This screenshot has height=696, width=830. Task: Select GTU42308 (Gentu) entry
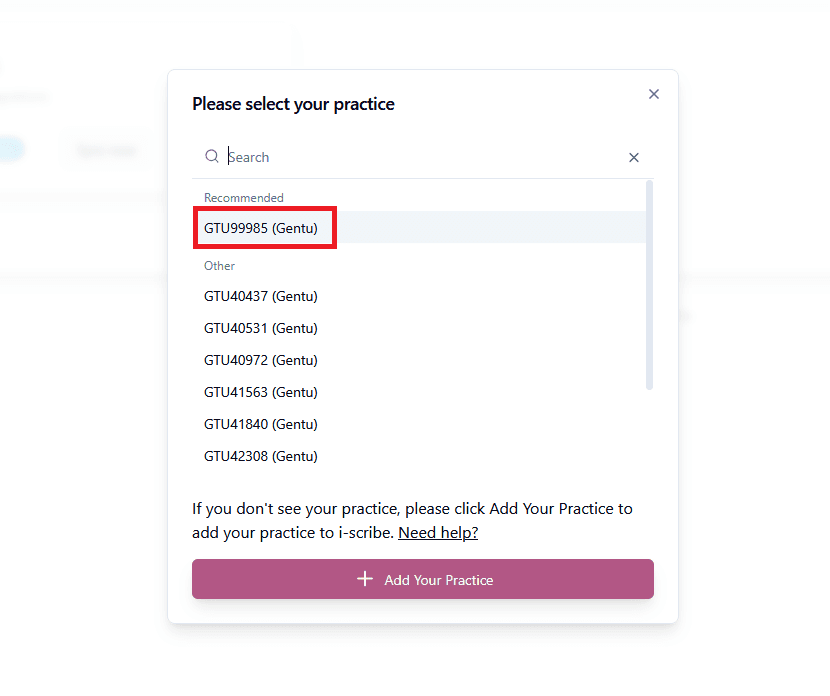tap(419, 456)
